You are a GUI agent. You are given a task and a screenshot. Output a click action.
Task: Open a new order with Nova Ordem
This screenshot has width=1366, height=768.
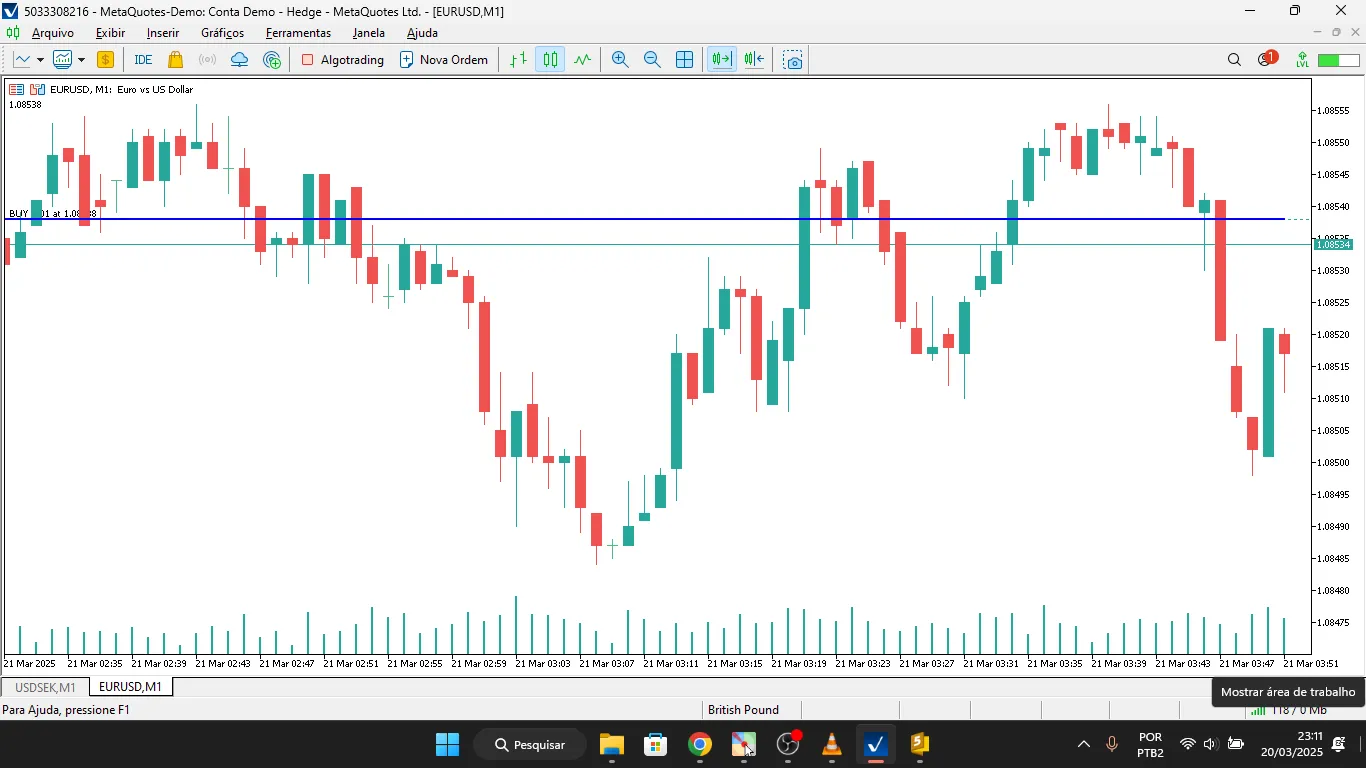coord(443,59)
